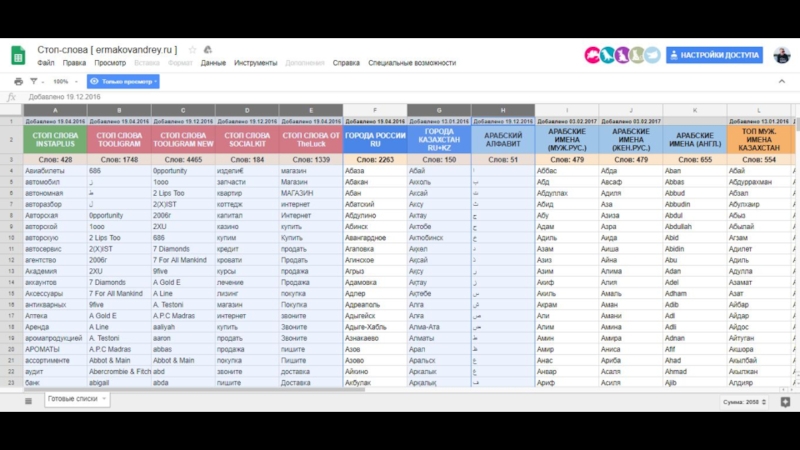Viewport: 800px width, 450px height.
Task: Click the purple collaborator avatar
Action: click(x=622, y=55)
